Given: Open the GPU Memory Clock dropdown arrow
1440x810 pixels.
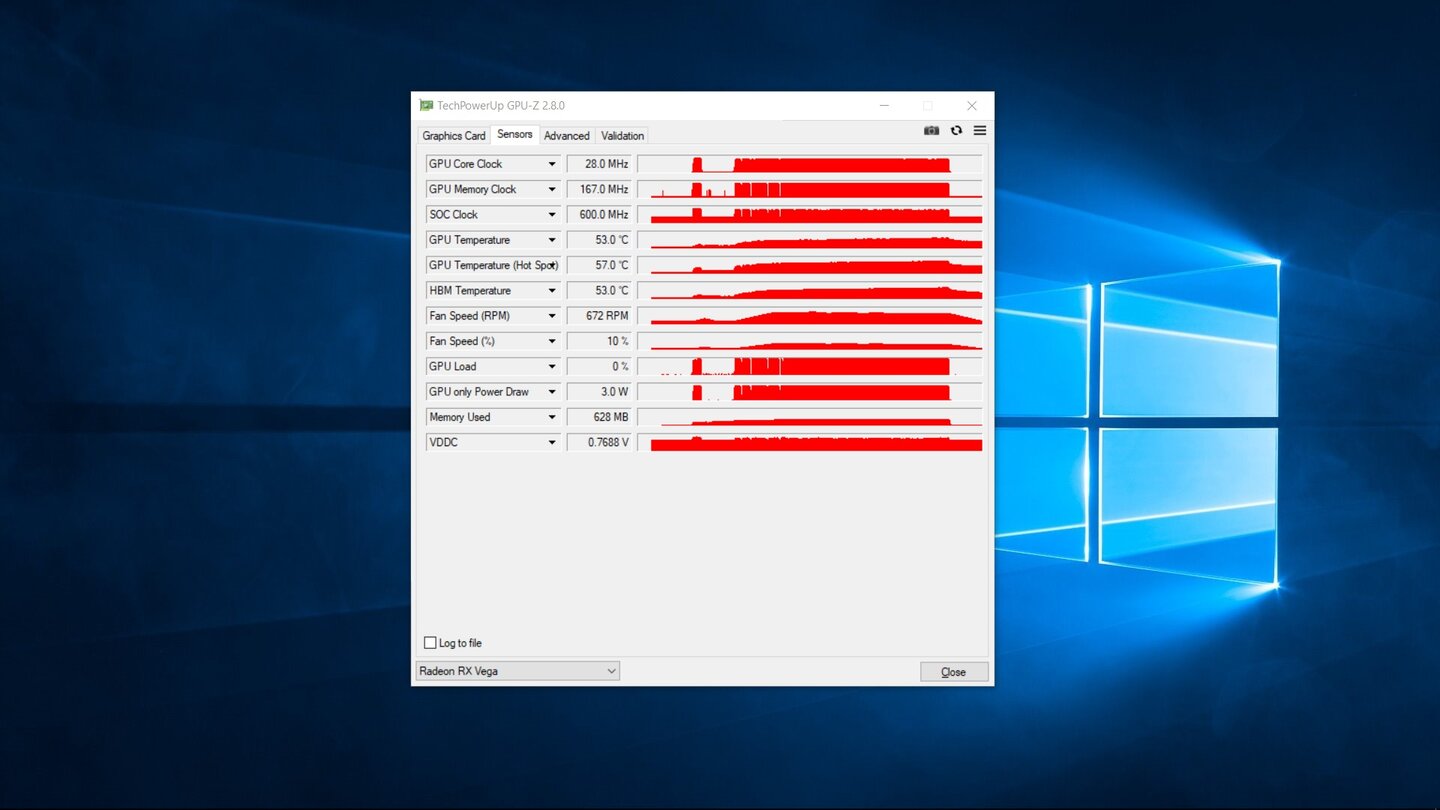Looking at the screenshot, I should [x=551, y=189].
